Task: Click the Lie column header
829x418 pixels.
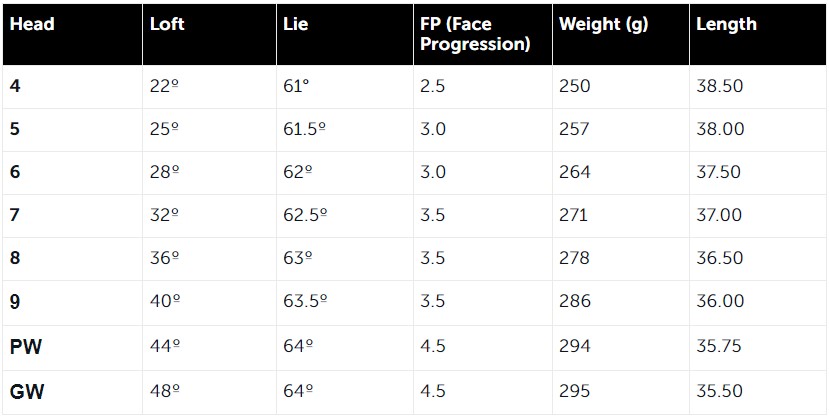Action: [x=296, y=24]
